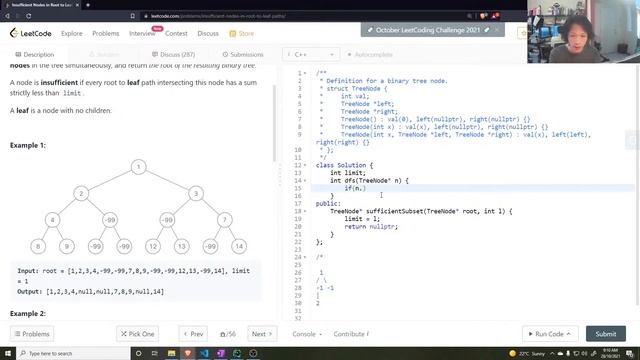This screenshot has height=360, width=640.
Task: Open the C++ language dropdown
Action: click(311, 54)
